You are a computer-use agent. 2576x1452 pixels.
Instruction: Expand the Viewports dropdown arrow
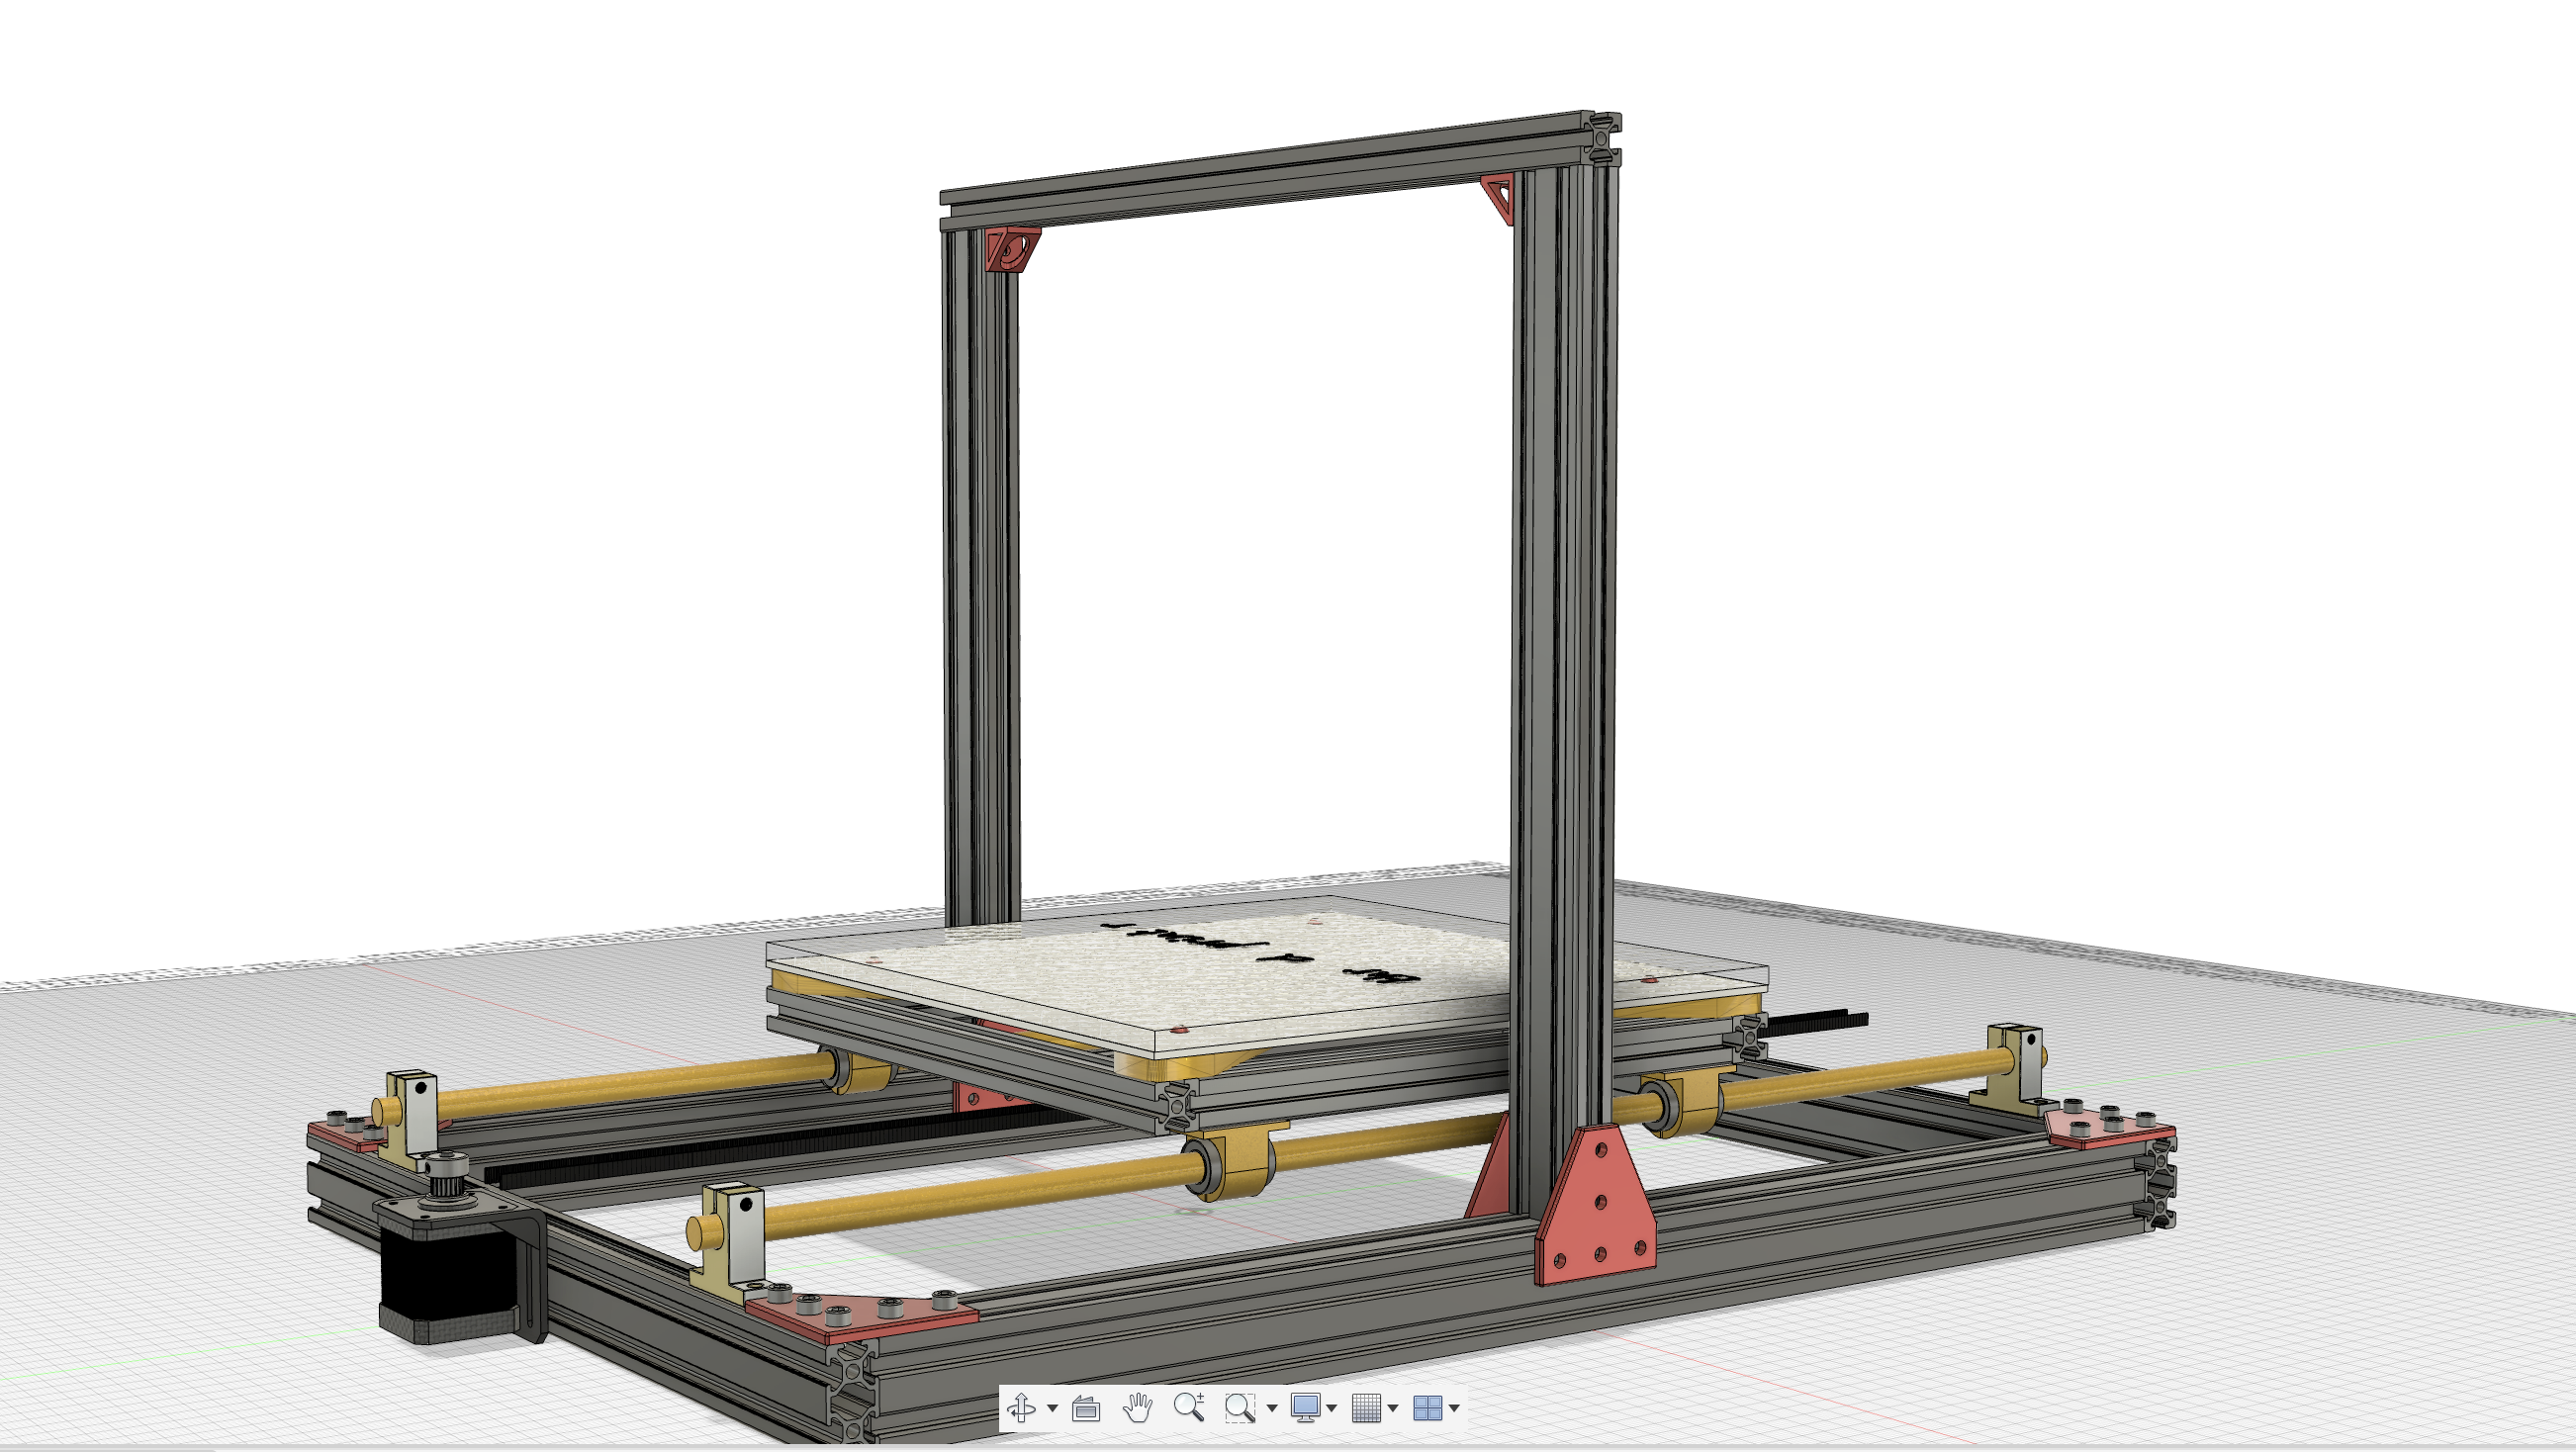[x=1455, y=1409]
